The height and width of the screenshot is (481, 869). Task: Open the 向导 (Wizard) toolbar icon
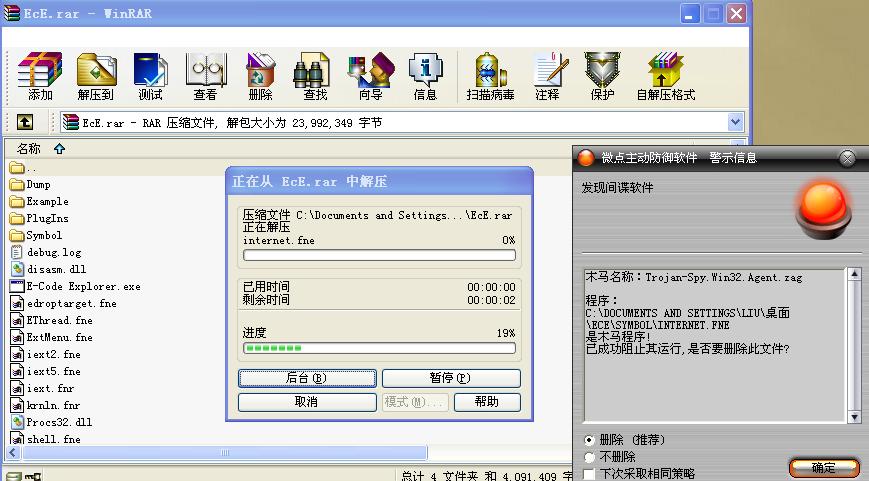(371, 76)
